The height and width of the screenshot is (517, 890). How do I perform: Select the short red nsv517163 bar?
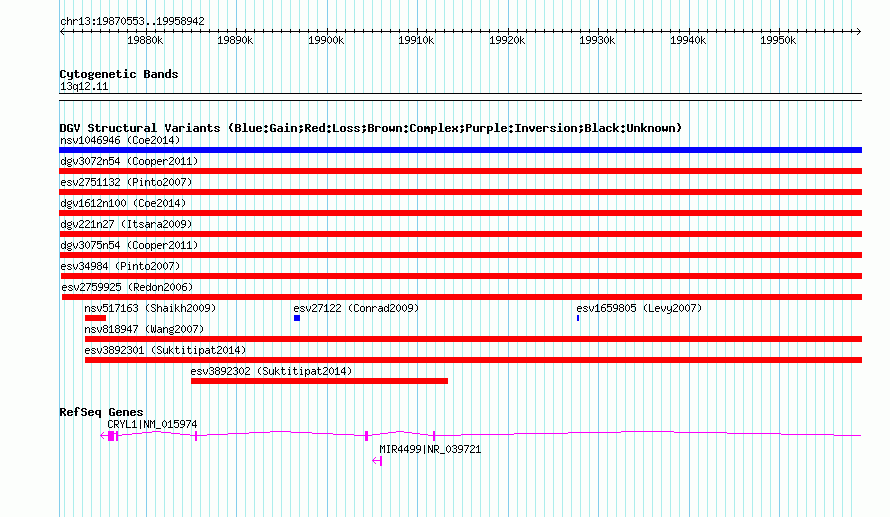[95, 318]
